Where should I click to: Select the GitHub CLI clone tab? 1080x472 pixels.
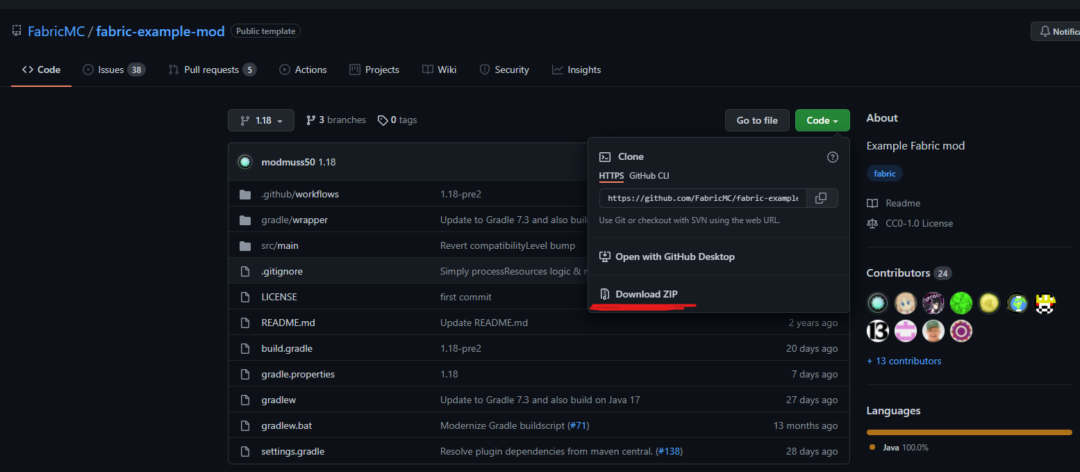(649, 176)
